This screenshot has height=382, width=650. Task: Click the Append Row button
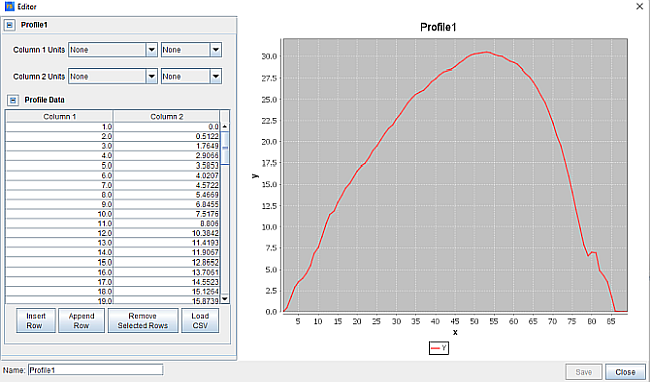tap(81, 320)
